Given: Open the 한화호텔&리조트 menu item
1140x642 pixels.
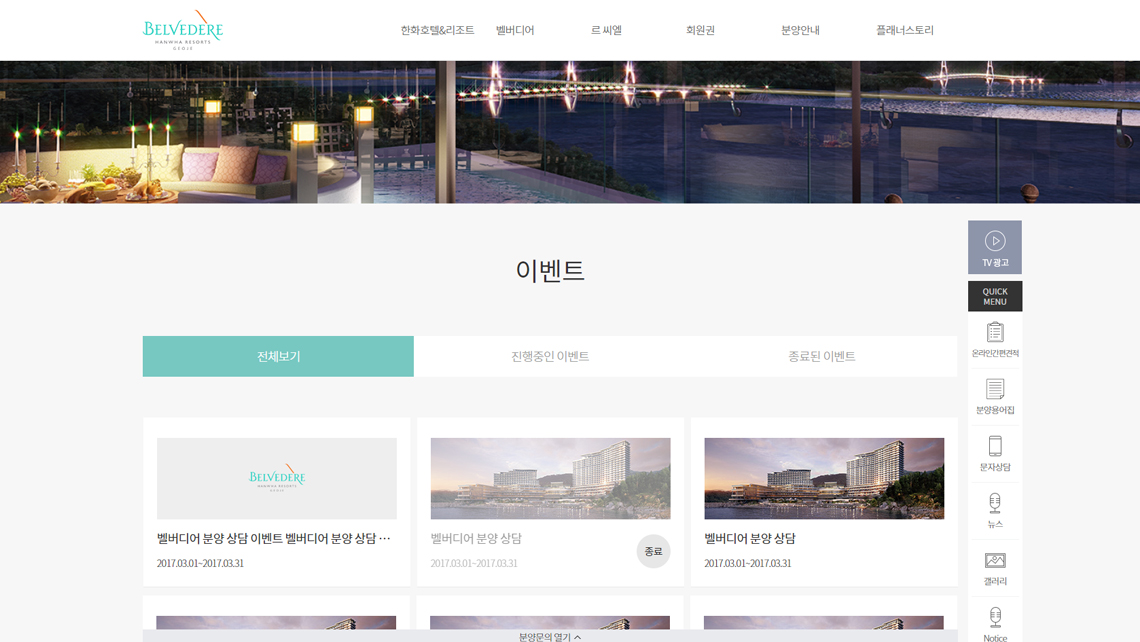Looking at the screenshot, I should (x=437, y=30).
